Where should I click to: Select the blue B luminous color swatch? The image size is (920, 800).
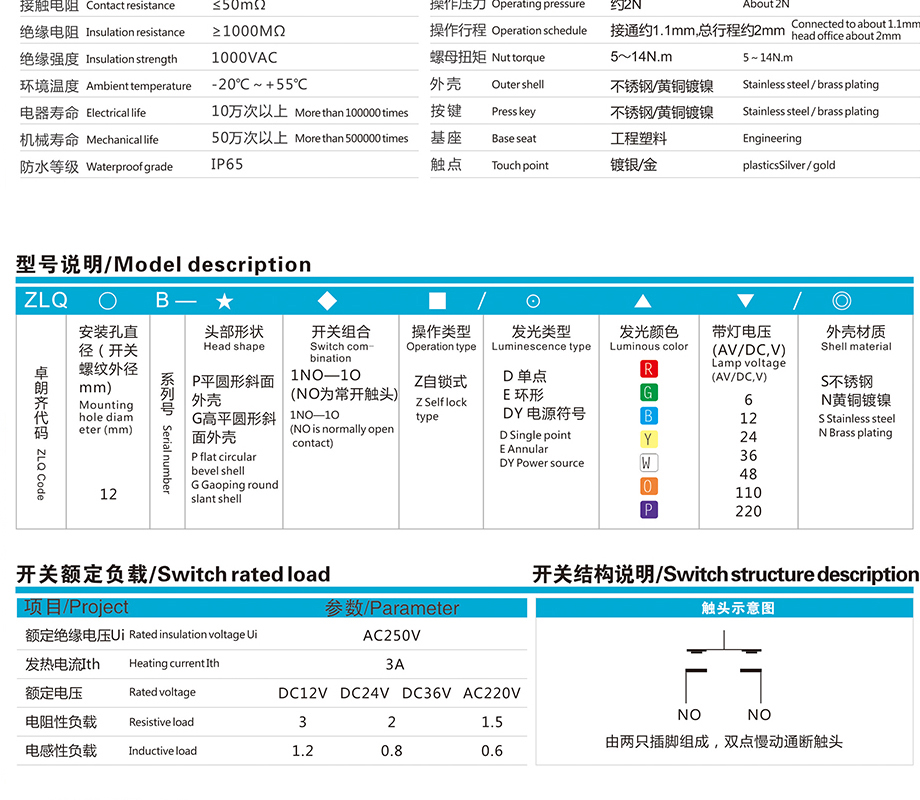point(648,416)
